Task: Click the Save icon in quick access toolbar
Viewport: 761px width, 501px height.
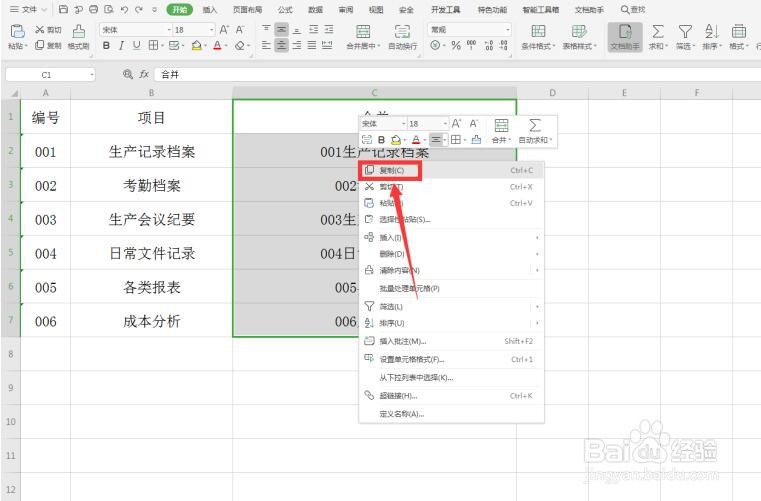Action: pyautogui.click(x=63, y=9)
